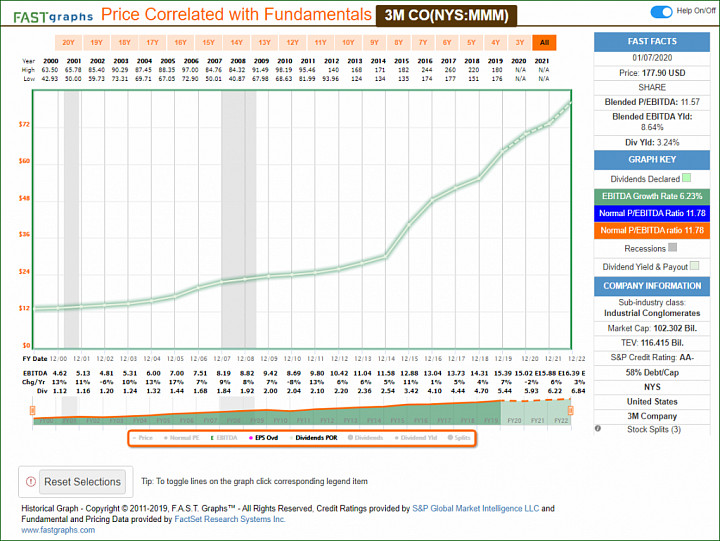Click FY20 in the range navigator
Screen dimensions: 720x541
click(514, 421)
